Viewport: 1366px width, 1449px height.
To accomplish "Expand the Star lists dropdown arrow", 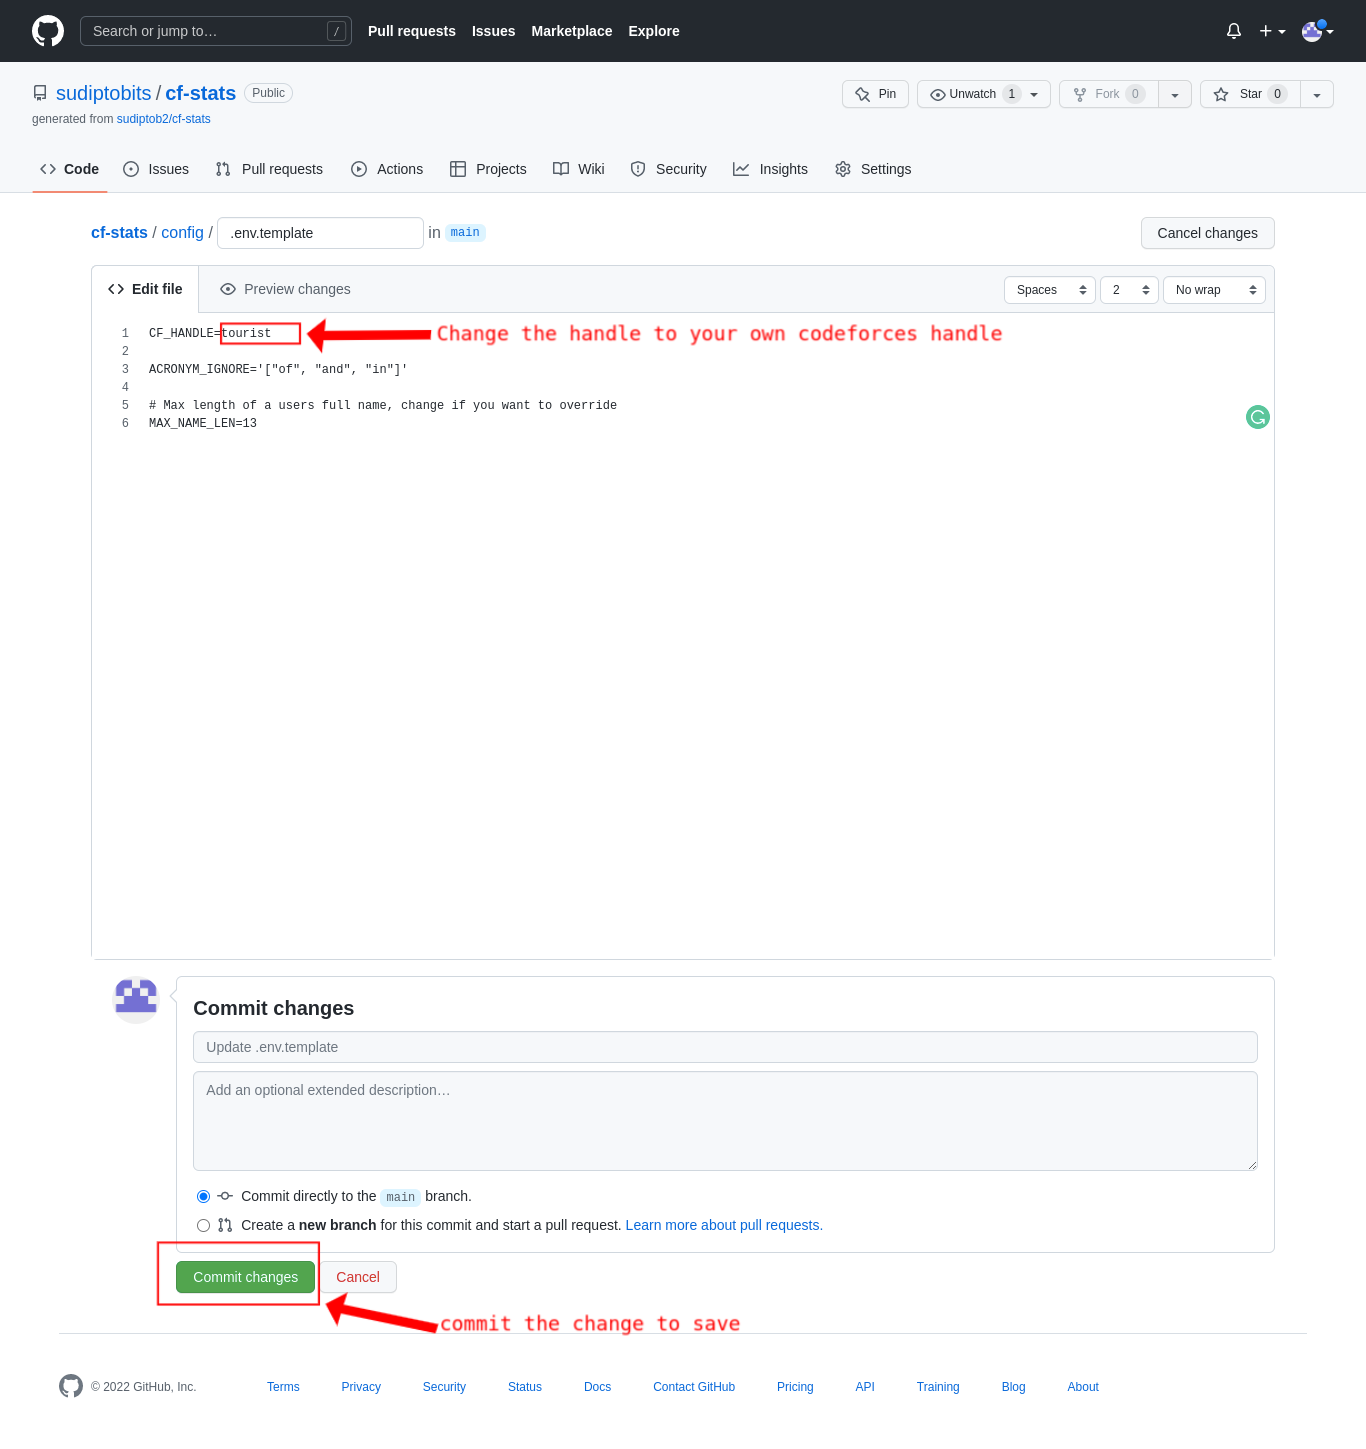I will coord(1317,94).
